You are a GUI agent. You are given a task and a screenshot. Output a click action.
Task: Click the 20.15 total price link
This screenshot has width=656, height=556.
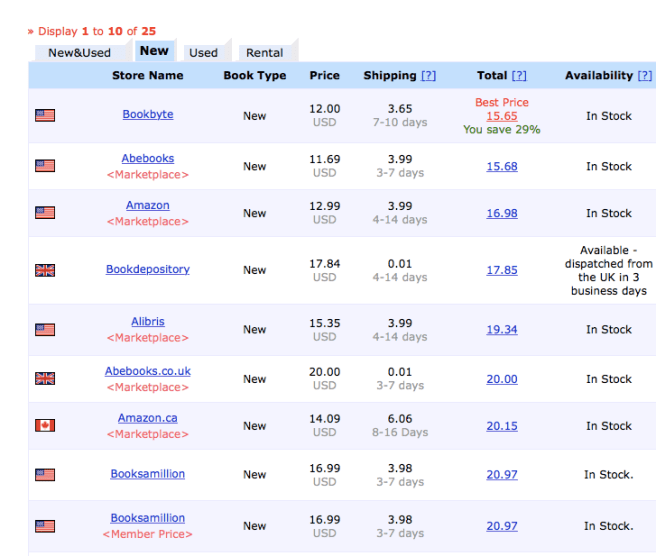click(502, 426)
